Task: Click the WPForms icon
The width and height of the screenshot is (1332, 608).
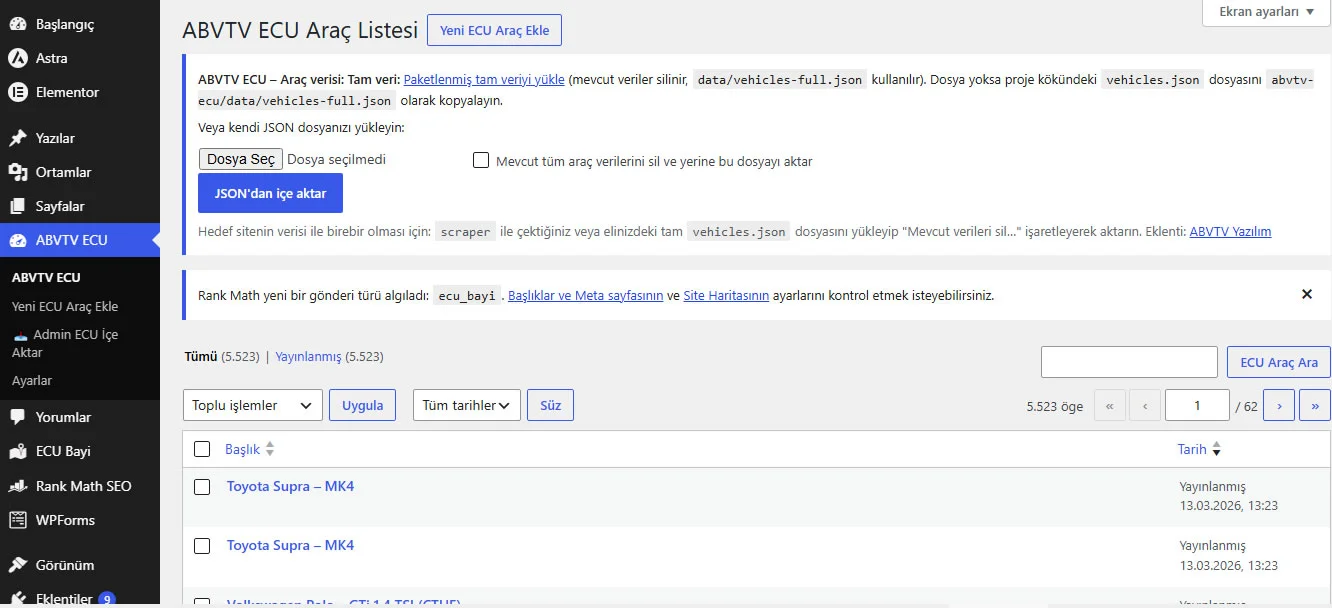Action: (x=17, y=520)
